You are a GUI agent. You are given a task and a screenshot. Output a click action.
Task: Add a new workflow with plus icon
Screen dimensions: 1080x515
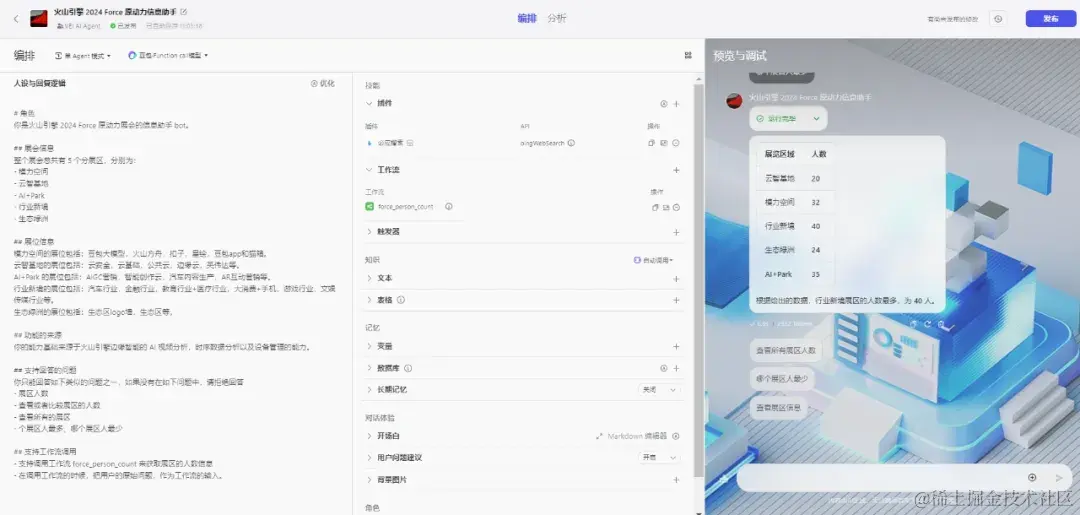point(676,170)
